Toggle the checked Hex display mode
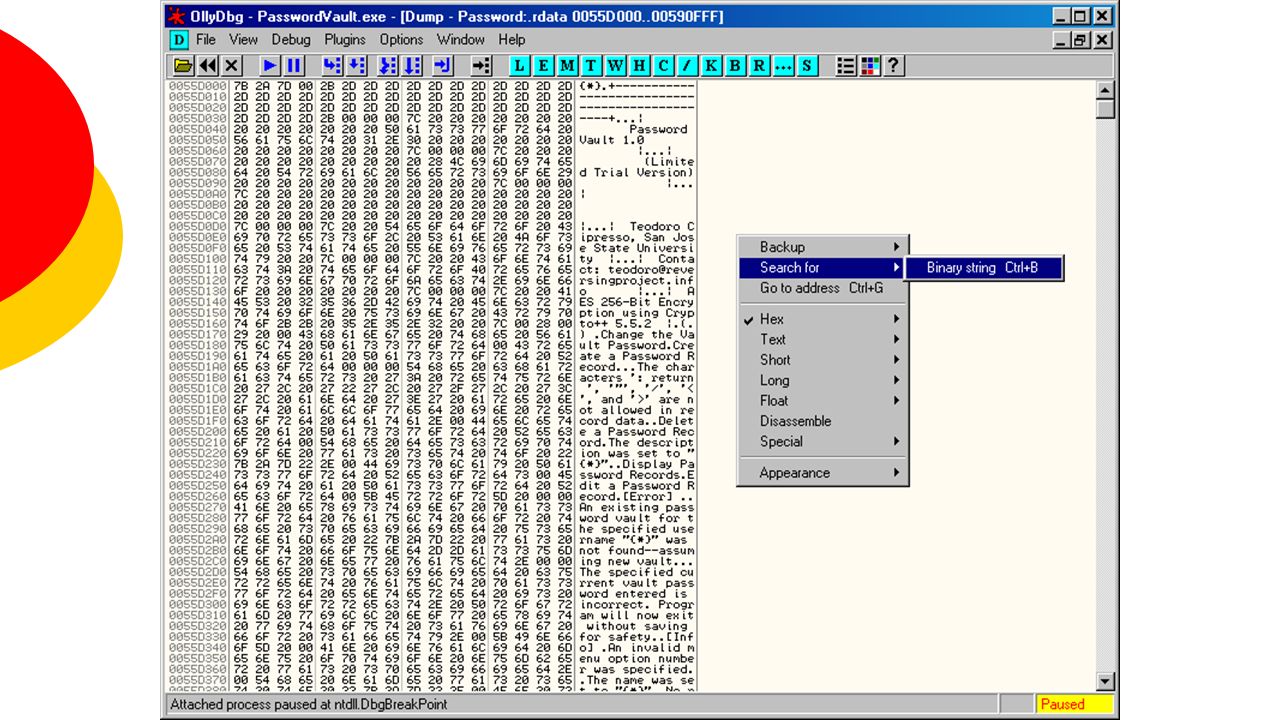The width and height of the screenshot is (1280, 720). coord(822,319)
